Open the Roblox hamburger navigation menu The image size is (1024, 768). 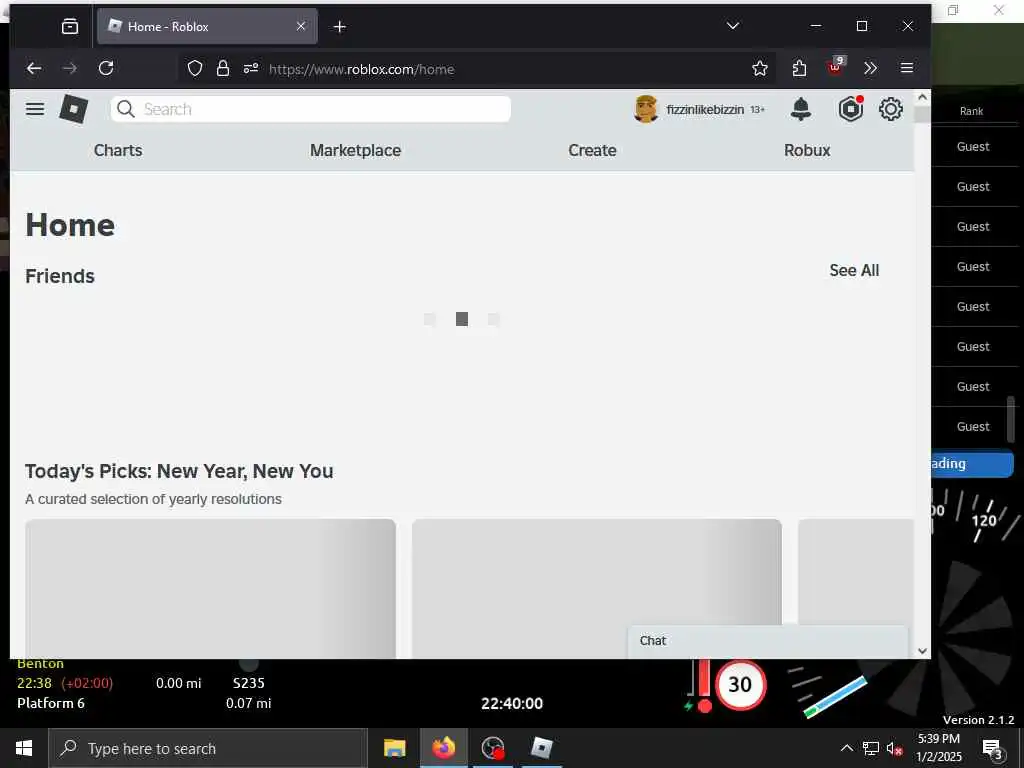35,109
